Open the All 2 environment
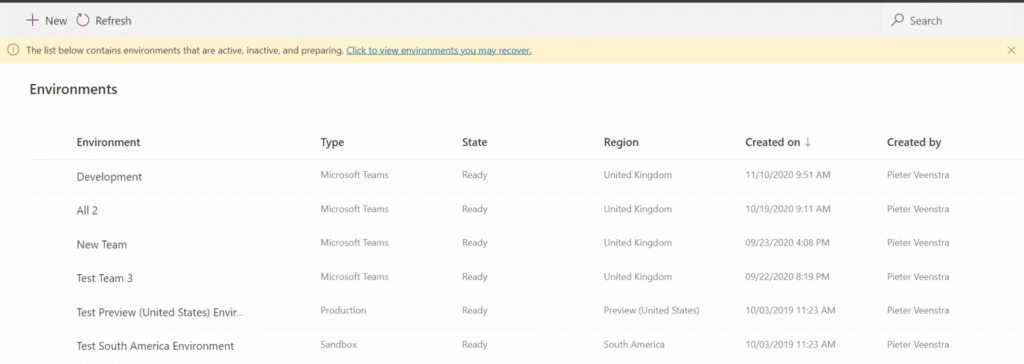This screenshot has width=1024, height=364. click(x=88, y=210)
